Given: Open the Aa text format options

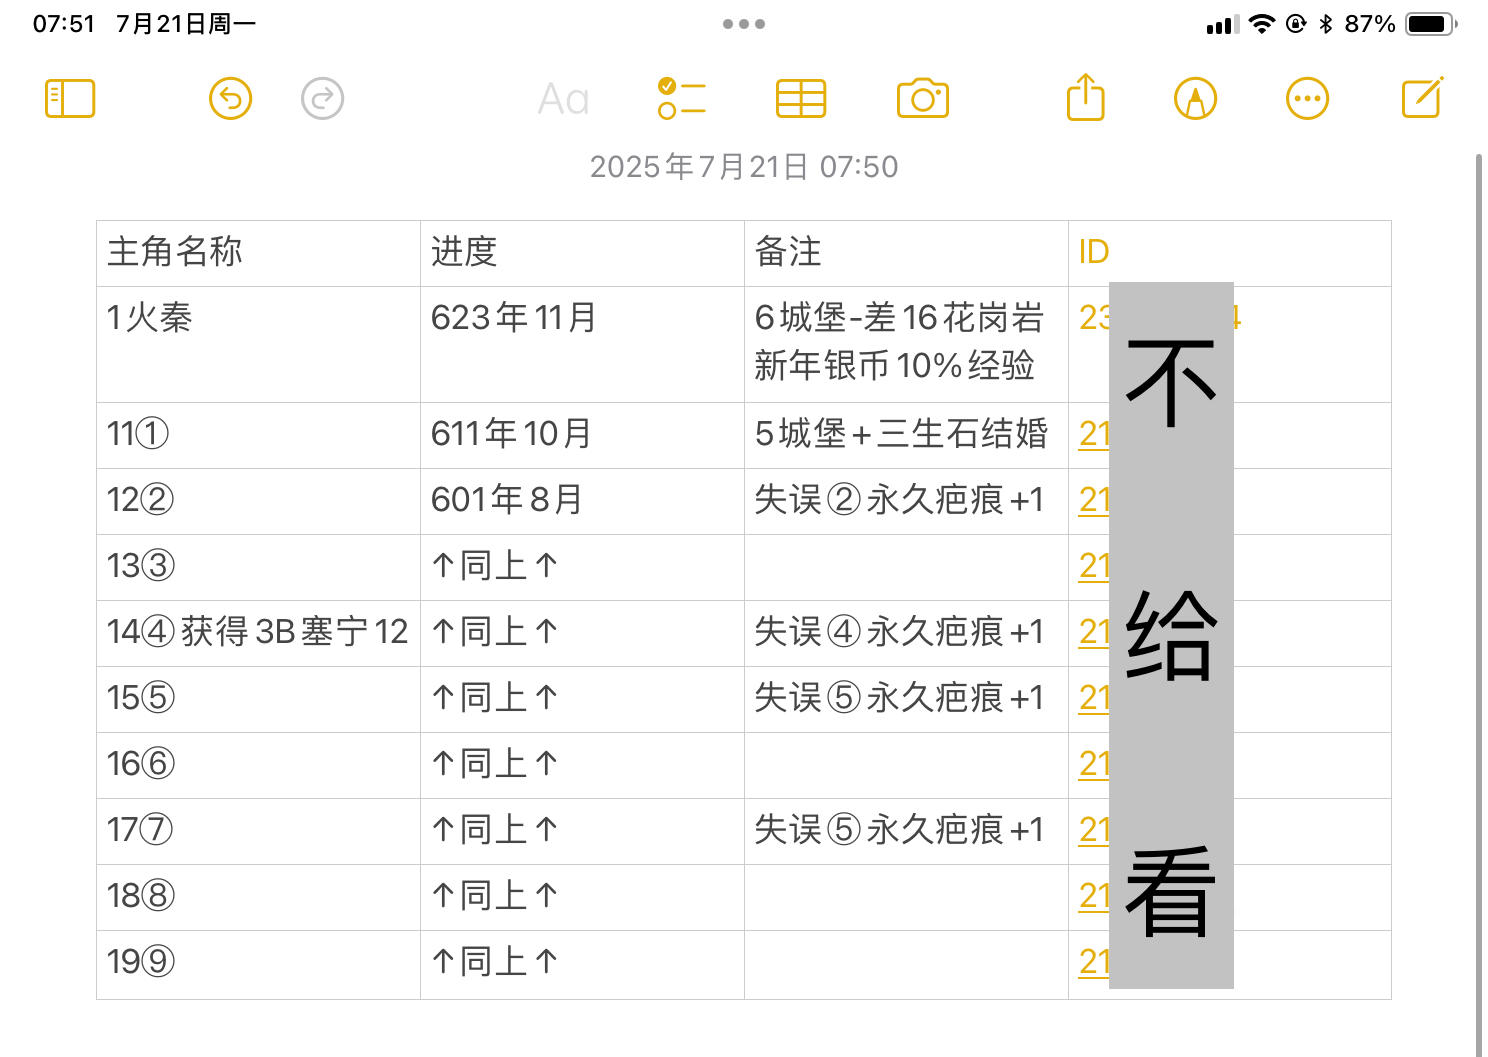Looking at the screenshot, I should coord(563,99).
